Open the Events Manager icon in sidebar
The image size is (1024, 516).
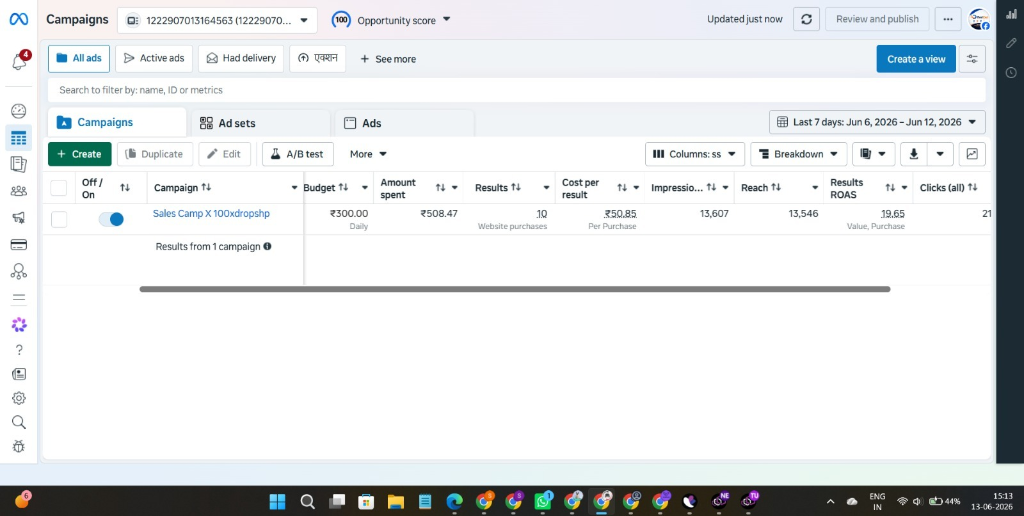coord(19,271)
